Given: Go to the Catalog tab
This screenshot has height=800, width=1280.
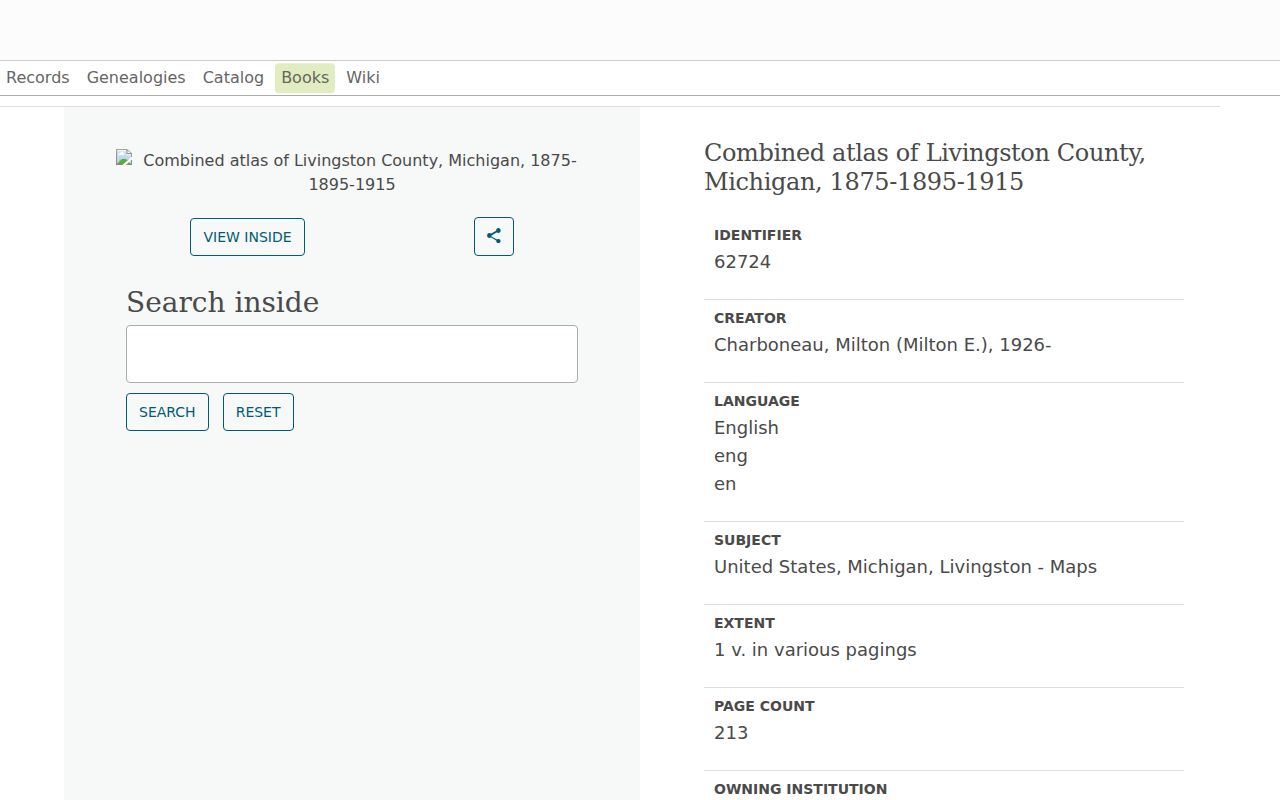Looking at the screenshot, I should pos(233,78).
